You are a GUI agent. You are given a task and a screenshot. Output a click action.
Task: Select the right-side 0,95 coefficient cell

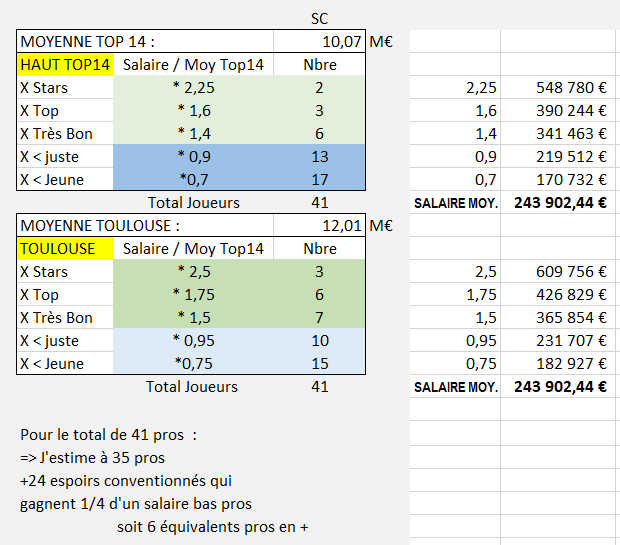455,340
